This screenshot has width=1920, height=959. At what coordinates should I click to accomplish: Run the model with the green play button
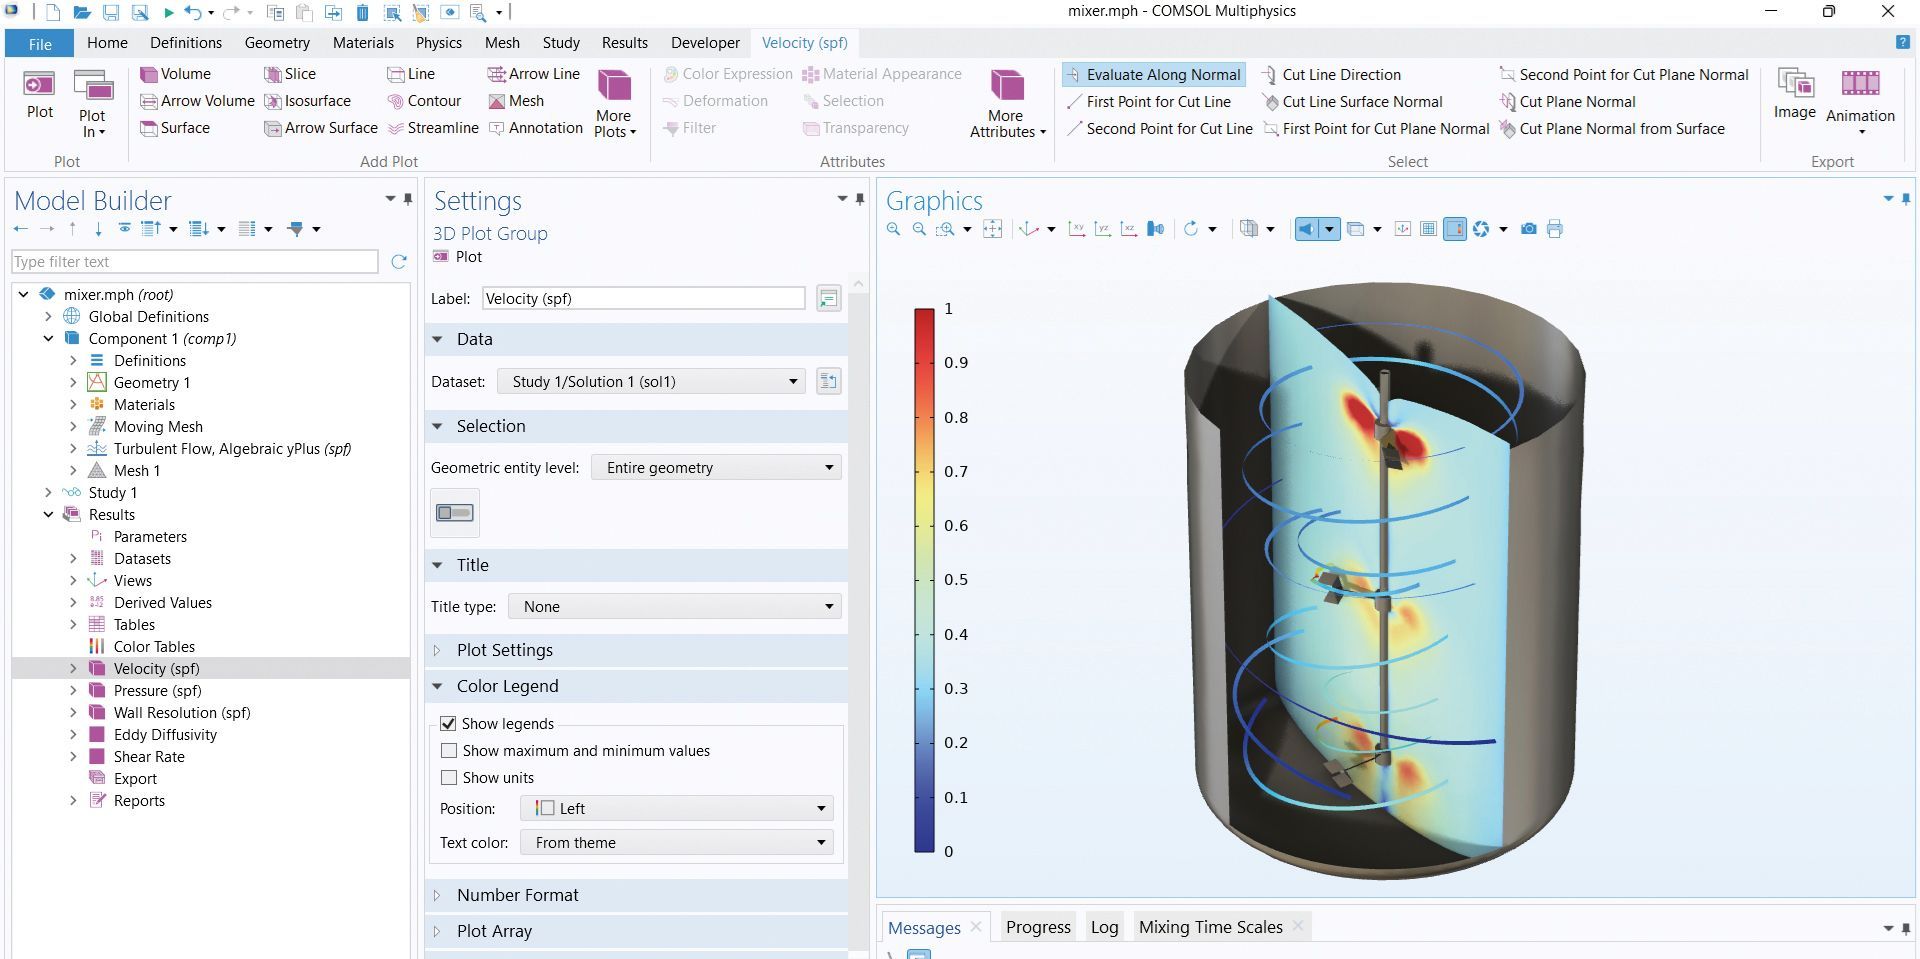coord(167,11)
